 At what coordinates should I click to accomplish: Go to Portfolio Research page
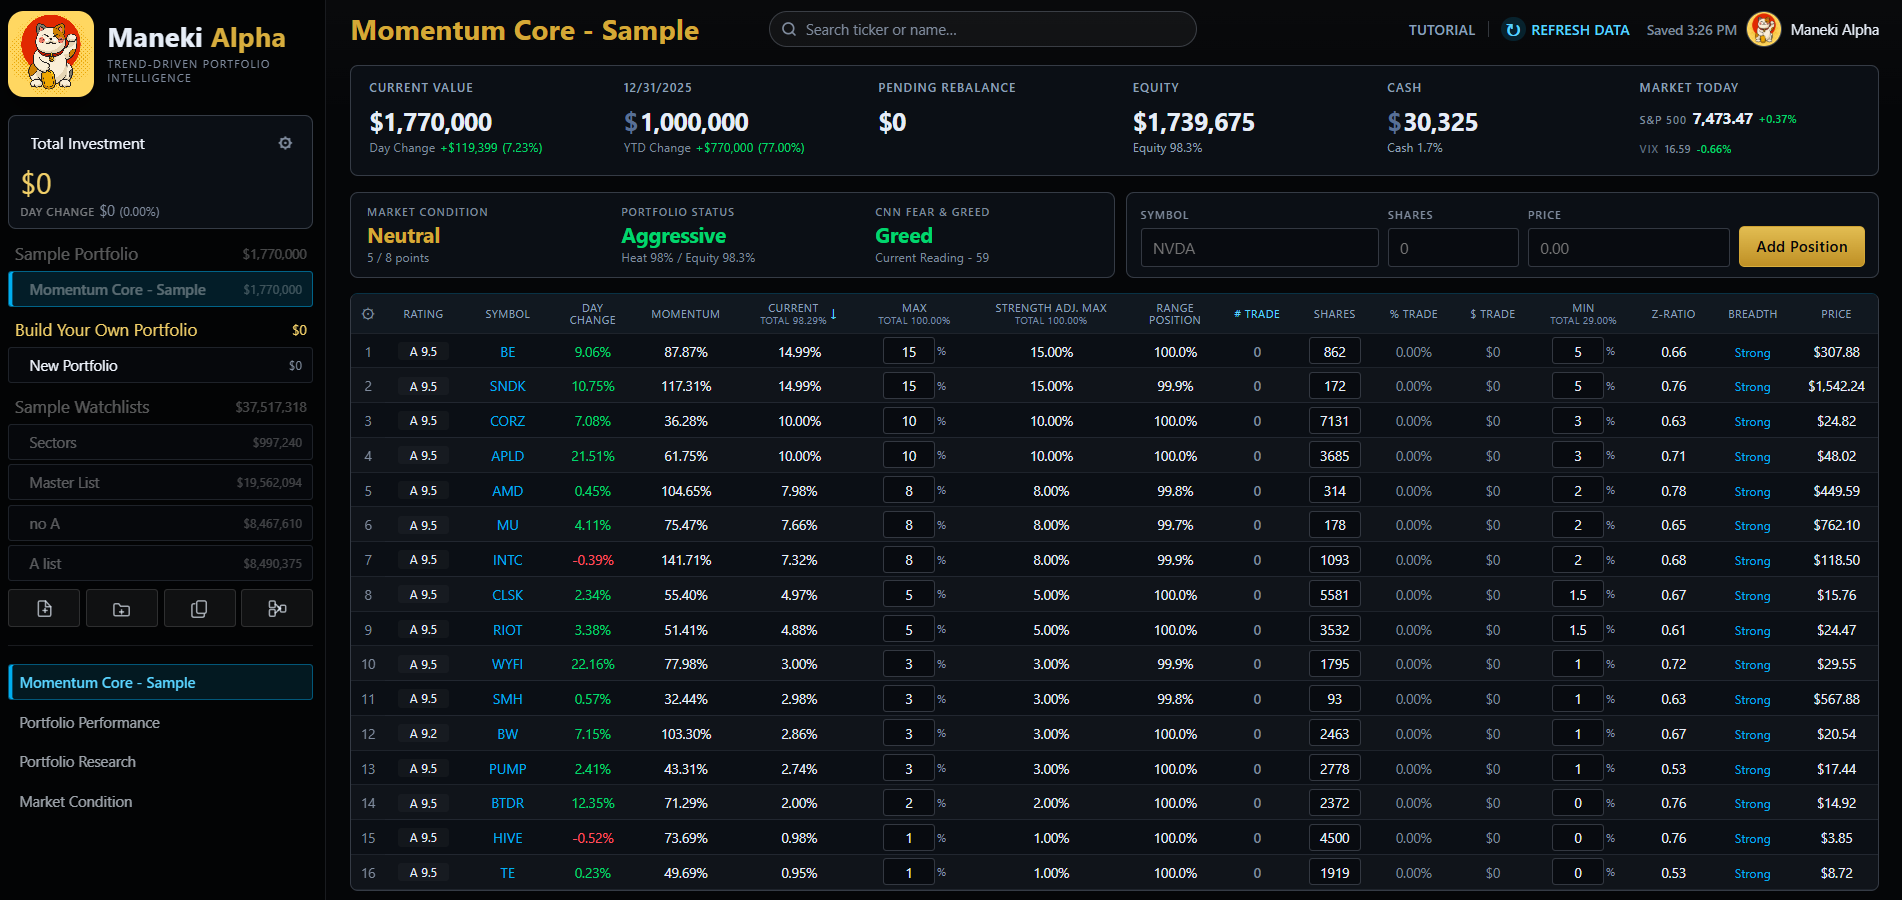(77, 761)
